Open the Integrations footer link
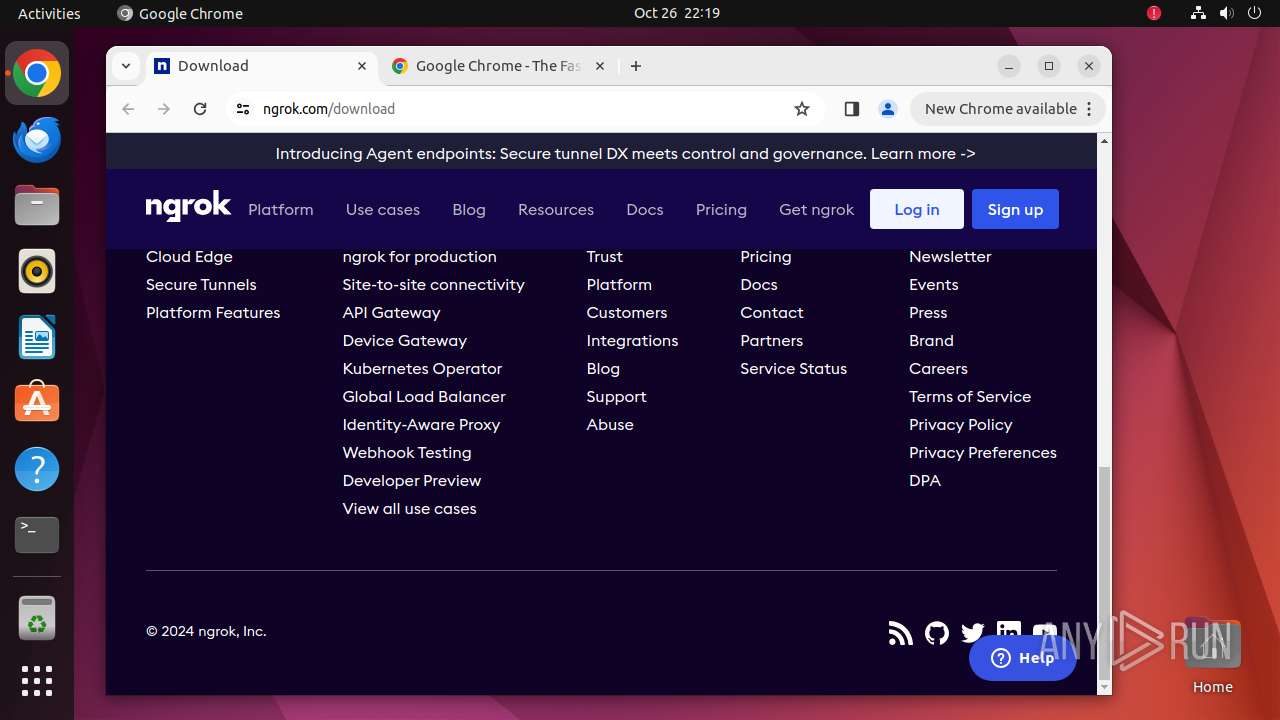This screenshot has width=1280, height=720. click(x=632, y=340)
